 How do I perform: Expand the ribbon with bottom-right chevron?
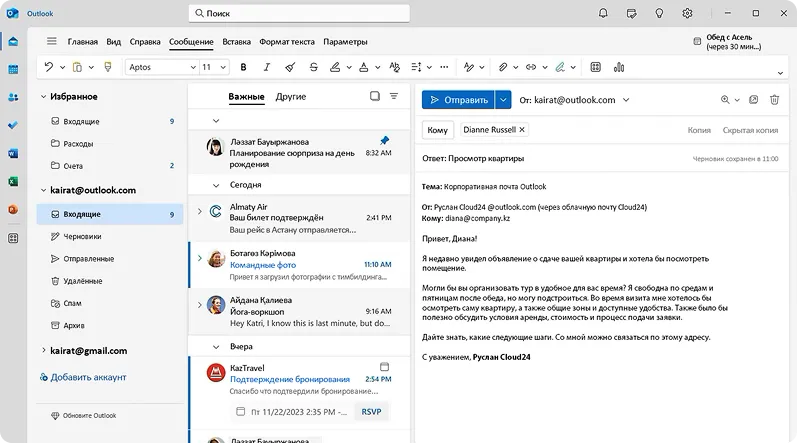tap(780, 73)
